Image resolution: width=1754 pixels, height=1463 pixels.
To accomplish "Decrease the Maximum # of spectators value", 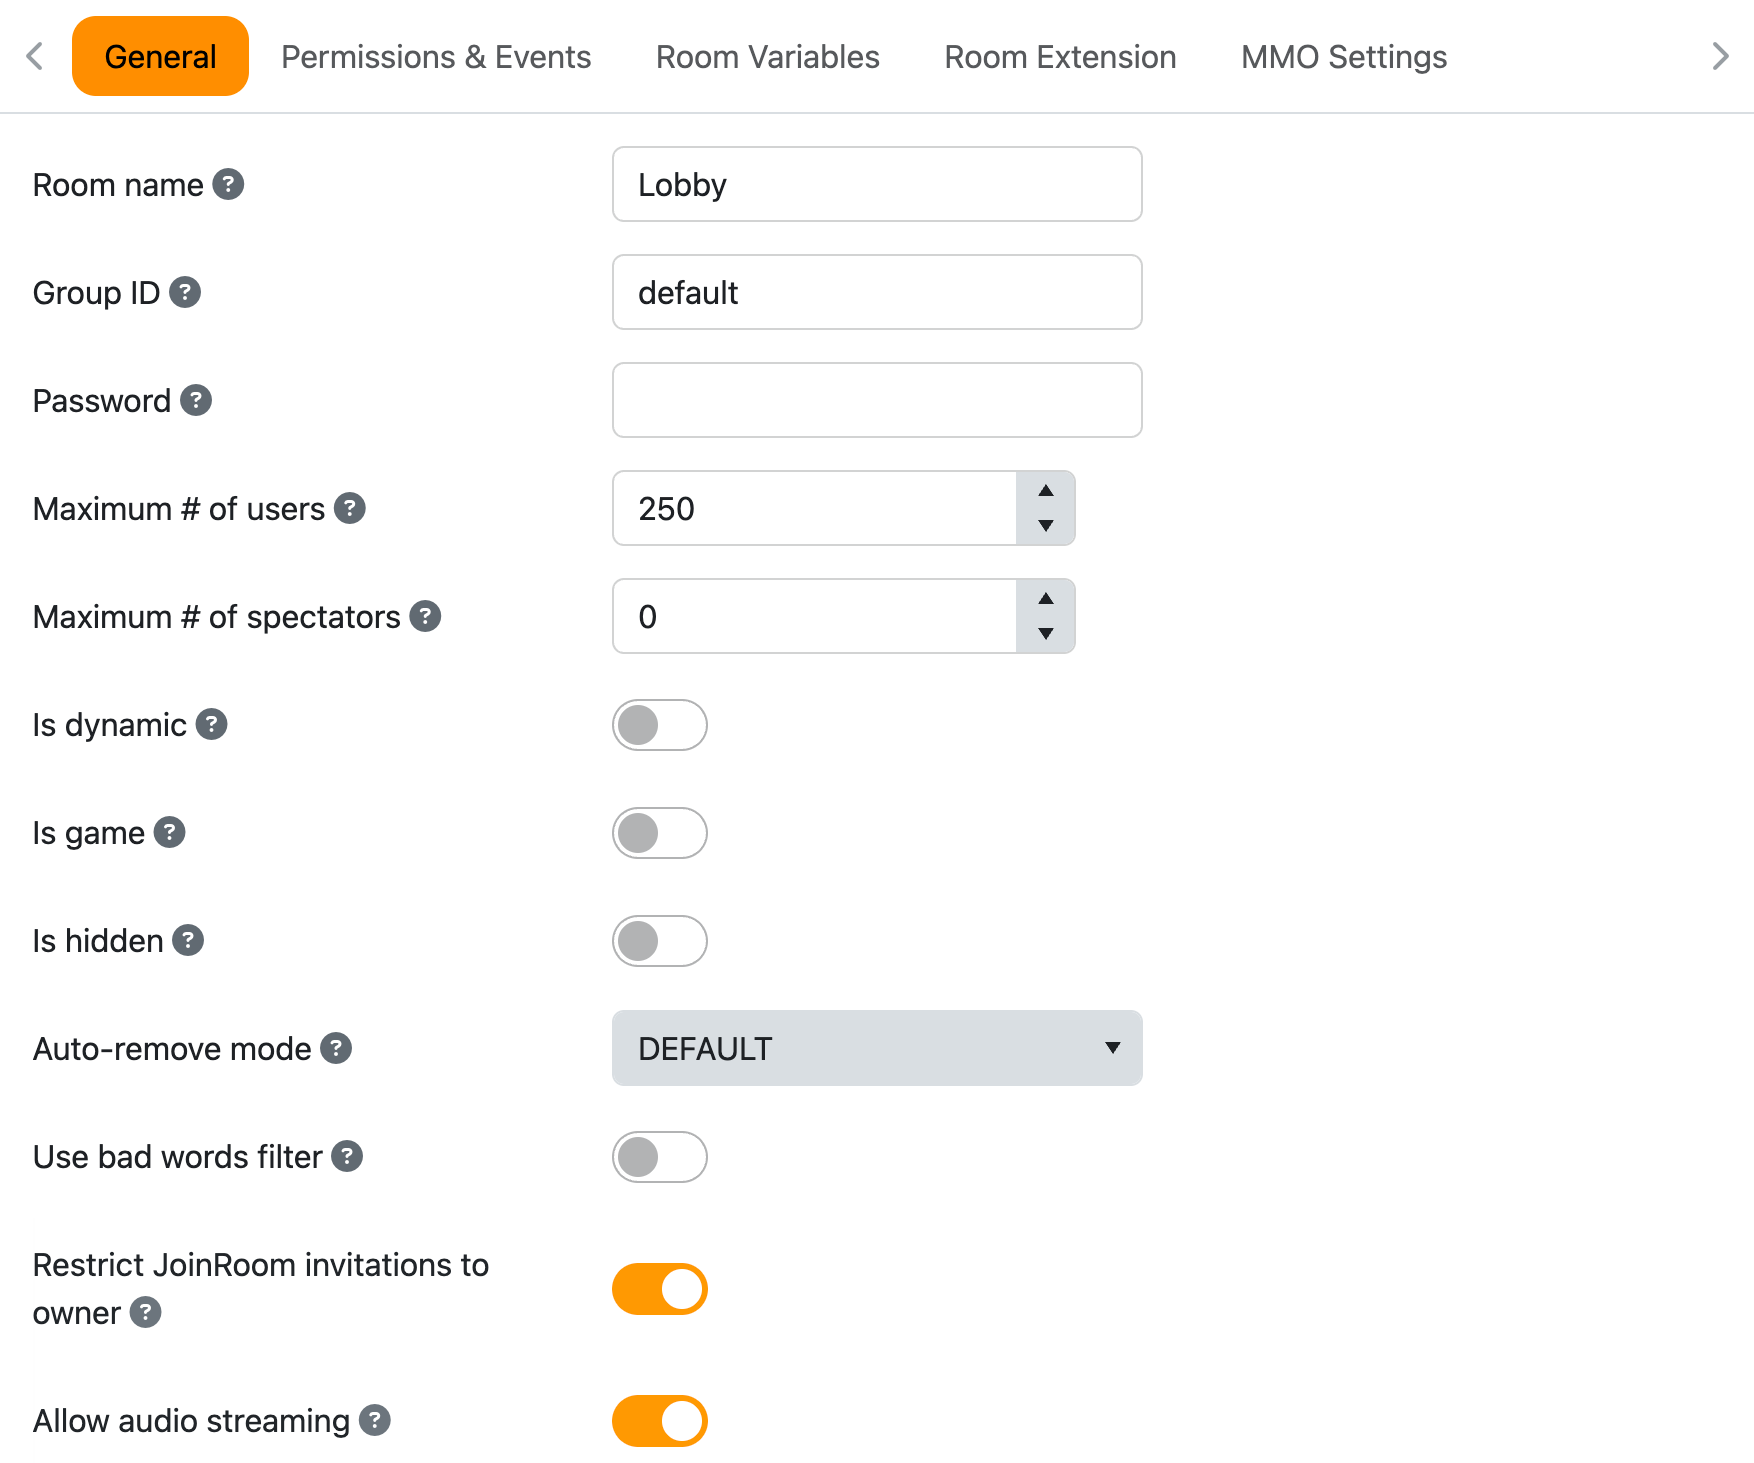I will (x=1045, y=633).
